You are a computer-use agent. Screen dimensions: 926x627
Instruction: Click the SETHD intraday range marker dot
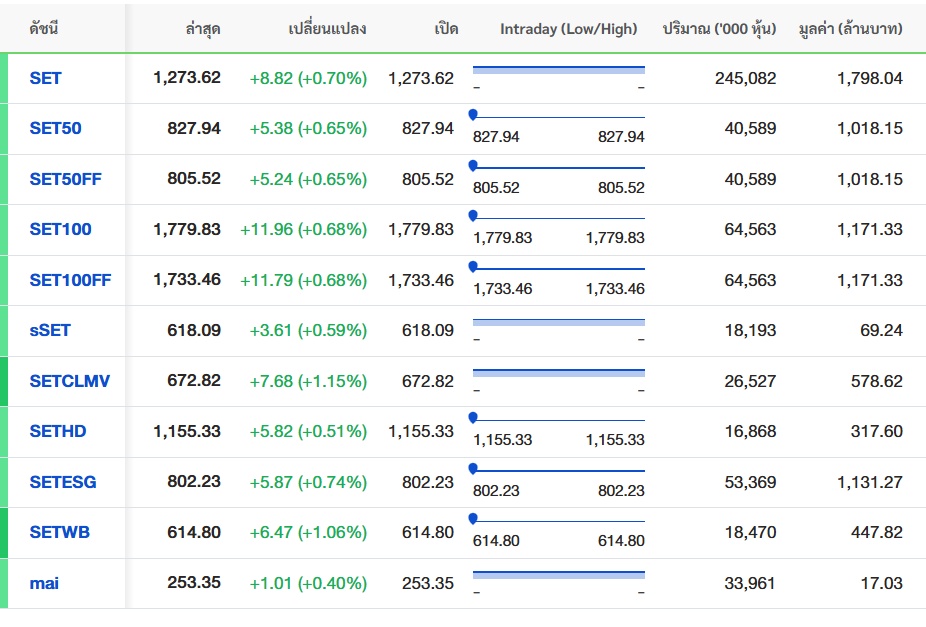473,418
